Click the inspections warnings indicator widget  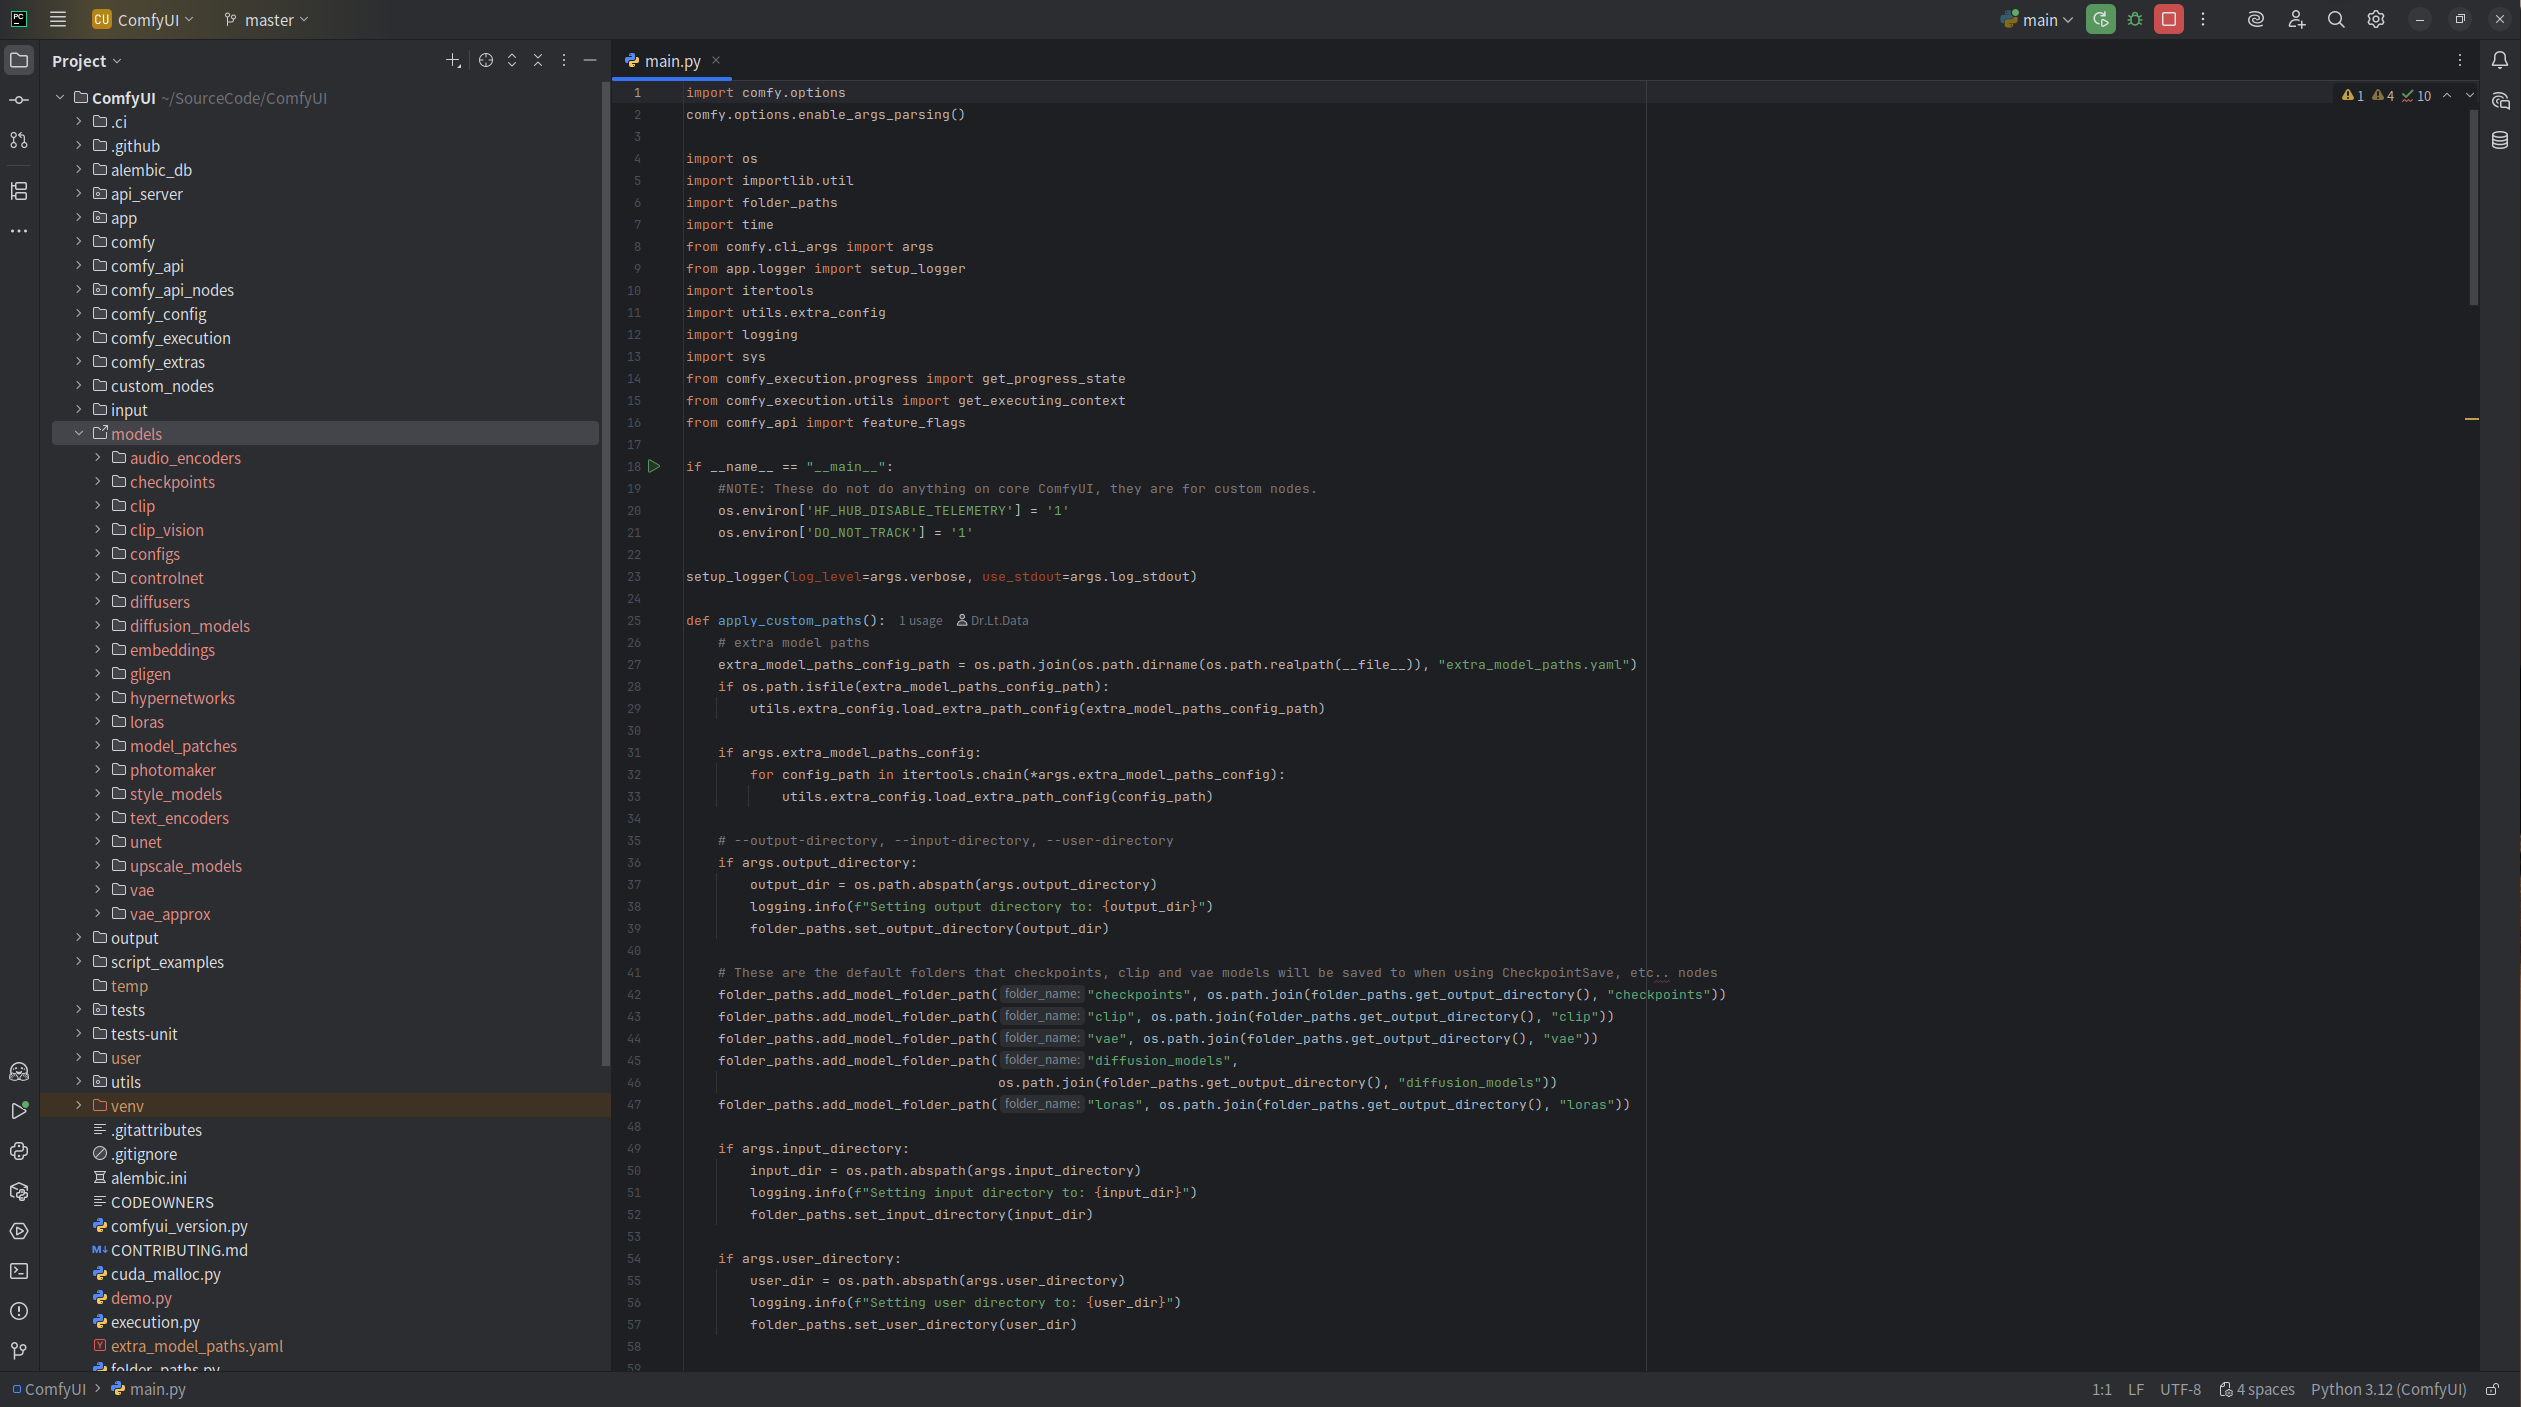coord(2386,96)
